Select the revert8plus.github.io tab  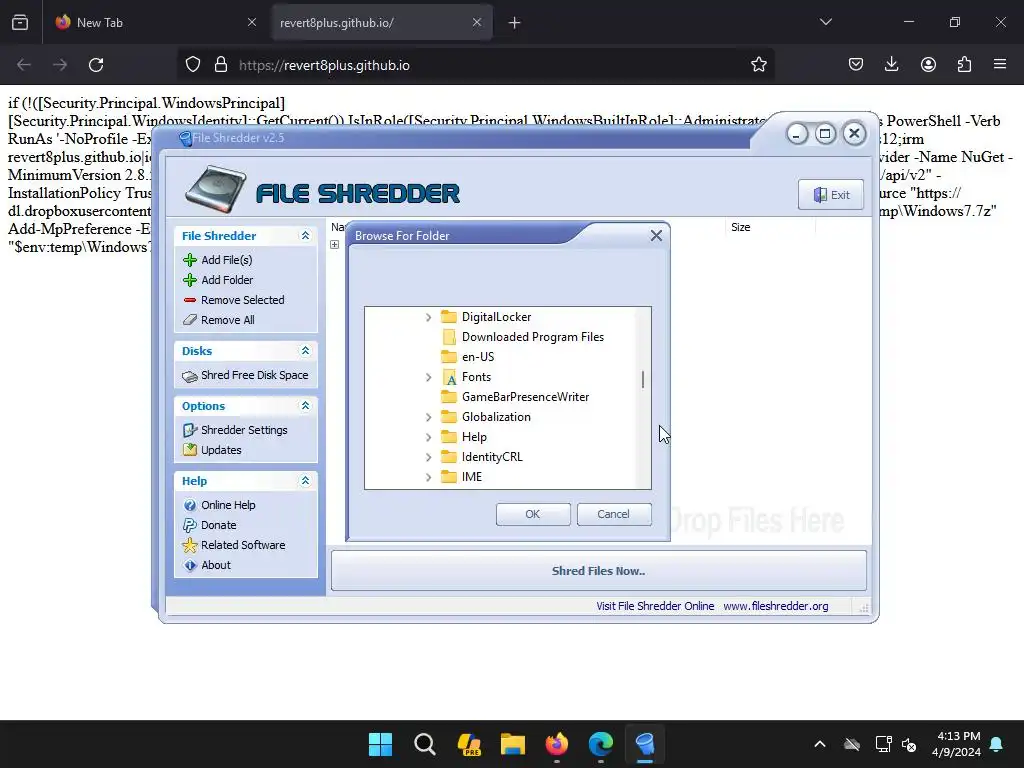pyautogui.click(x=382, y=22)
